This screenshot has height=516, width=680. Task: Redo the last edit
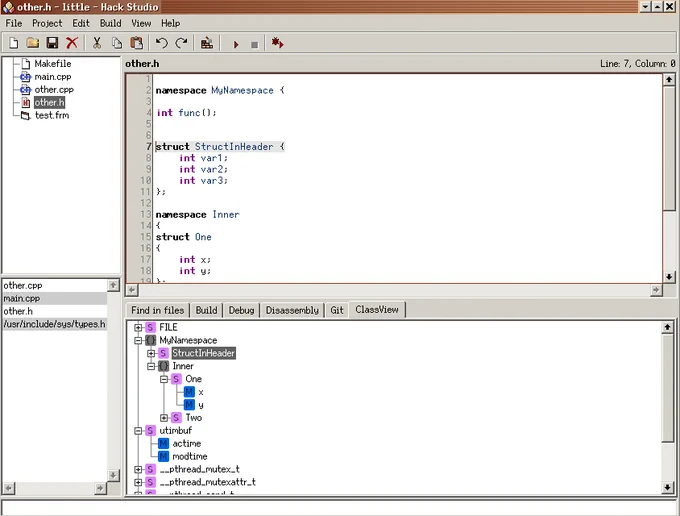point(181,43)
